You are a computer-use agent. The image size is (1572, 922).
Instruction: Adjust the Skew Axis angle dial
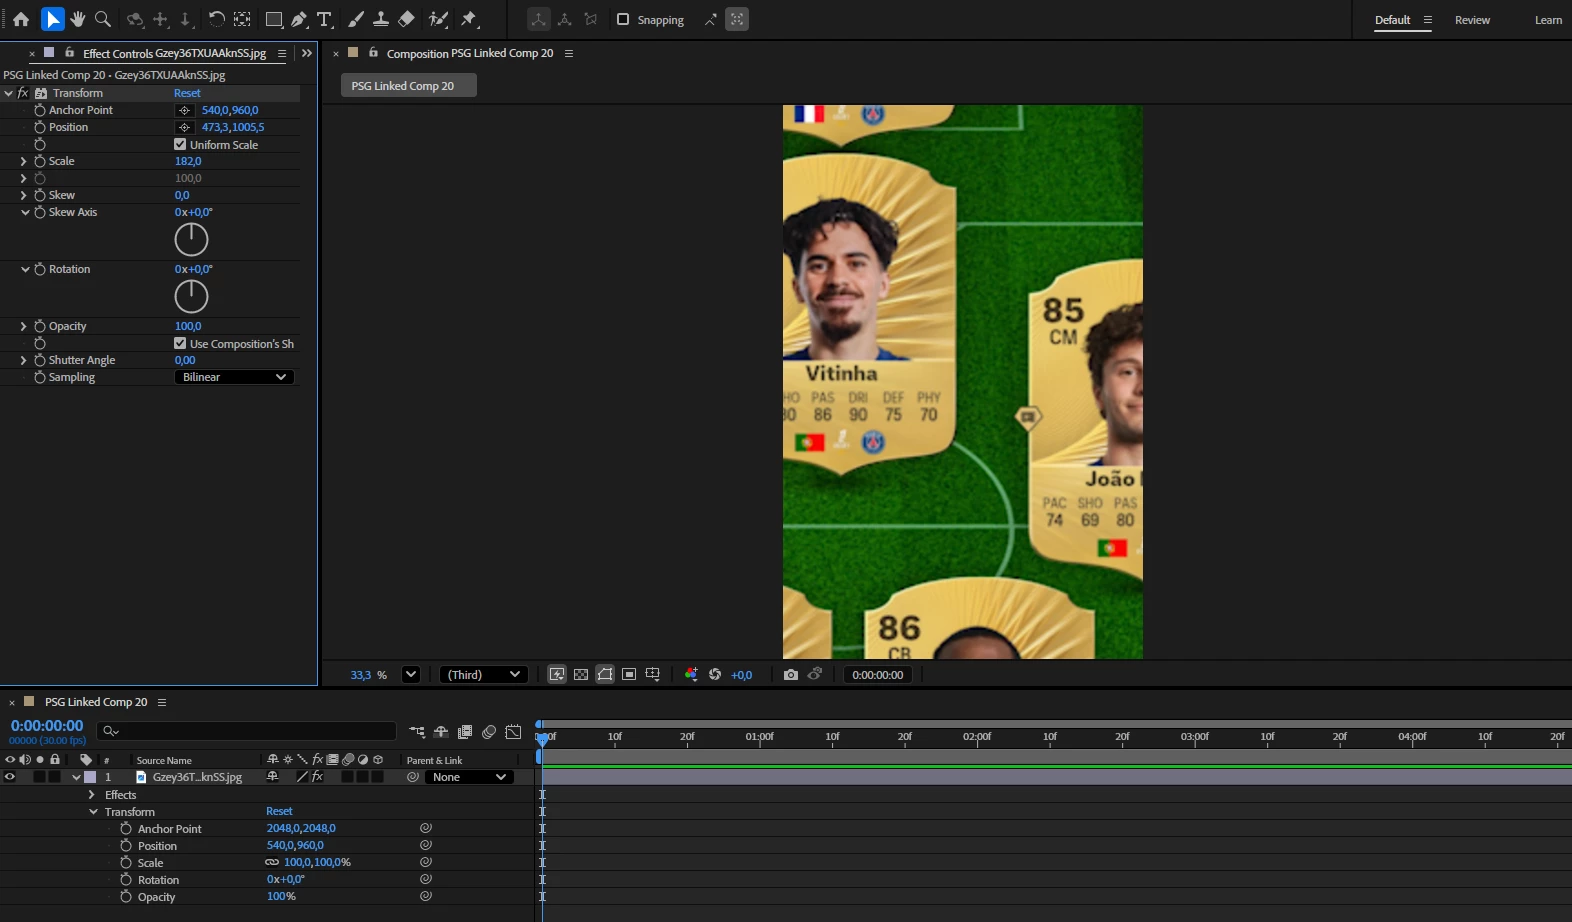(191, 239)
